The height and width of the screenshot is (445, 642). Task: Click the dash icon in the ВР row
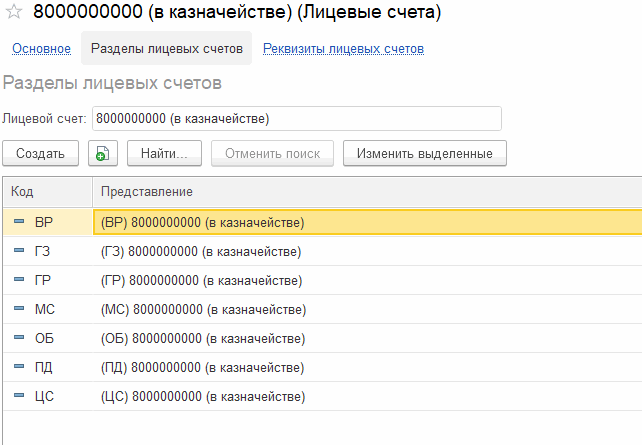(19, 221)
